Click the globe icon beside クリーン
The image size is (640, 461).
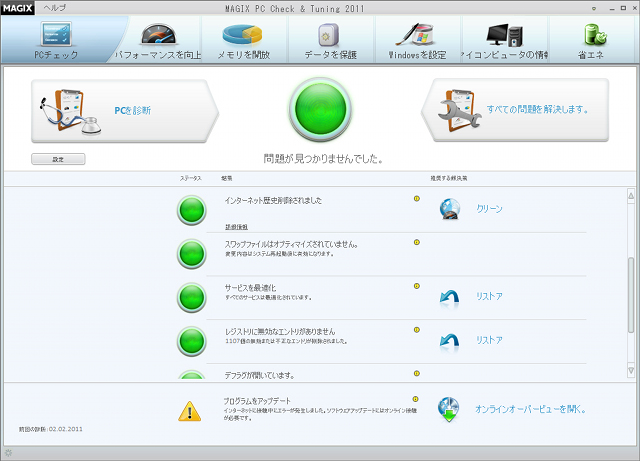[x=449, y=209]
